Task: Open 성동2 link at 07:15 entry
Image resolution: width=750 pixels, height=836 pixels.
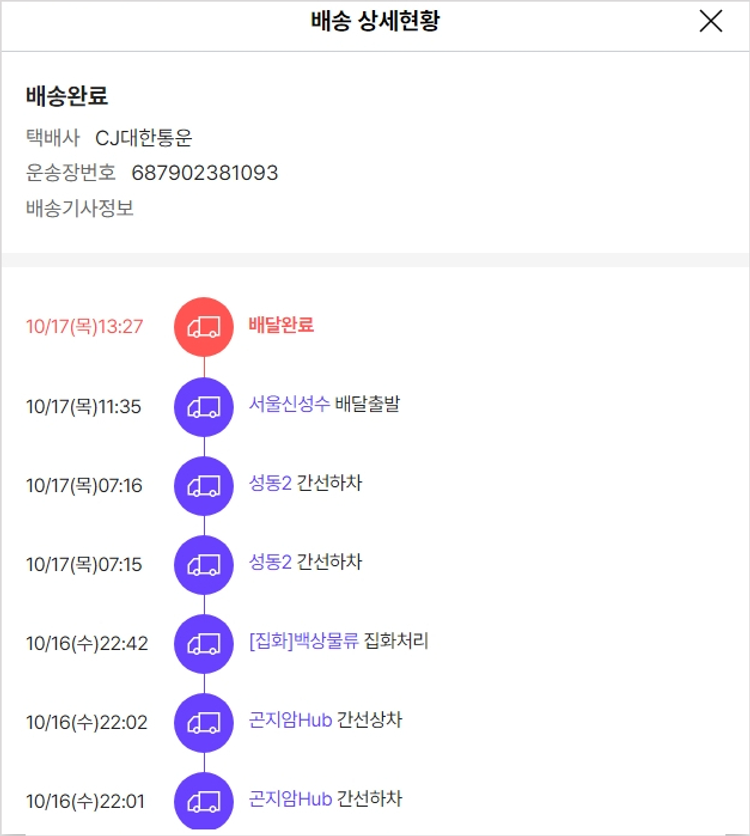Action: [x=270, y=562]
